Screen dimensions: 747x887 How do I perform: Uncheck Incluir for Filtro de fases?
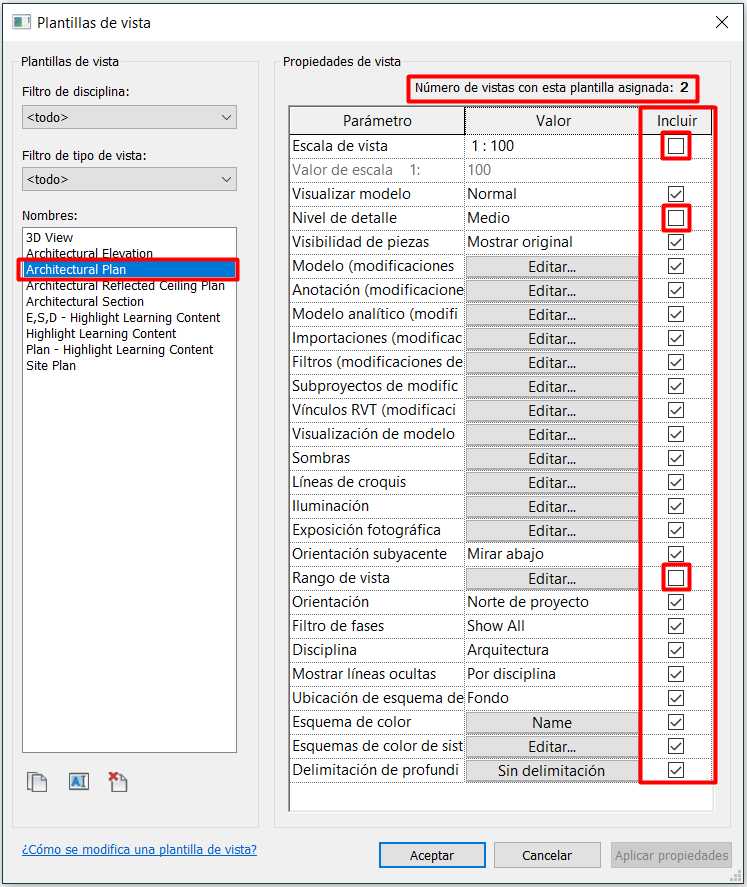pyautogui.click(x=676, y=626)
